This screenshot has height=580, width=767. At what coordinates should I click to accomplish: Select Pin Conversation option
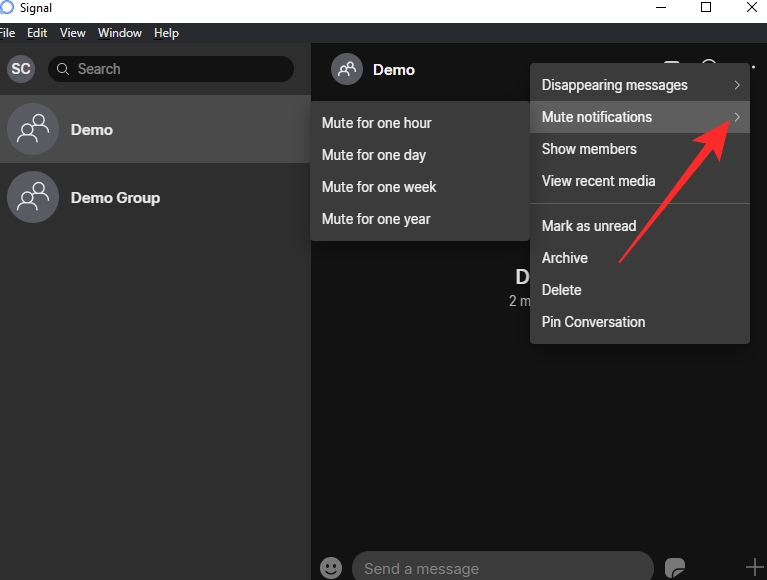[593, 322]
